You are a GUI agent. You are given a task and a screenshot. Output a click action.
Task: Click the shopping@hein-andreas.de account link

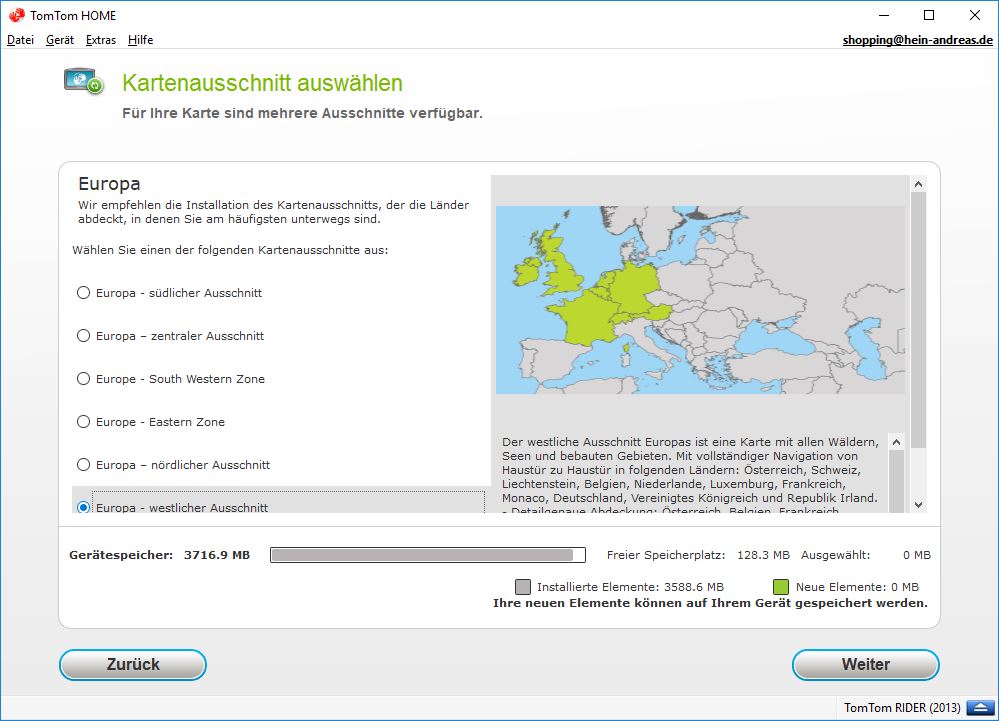tap(917, 40)
